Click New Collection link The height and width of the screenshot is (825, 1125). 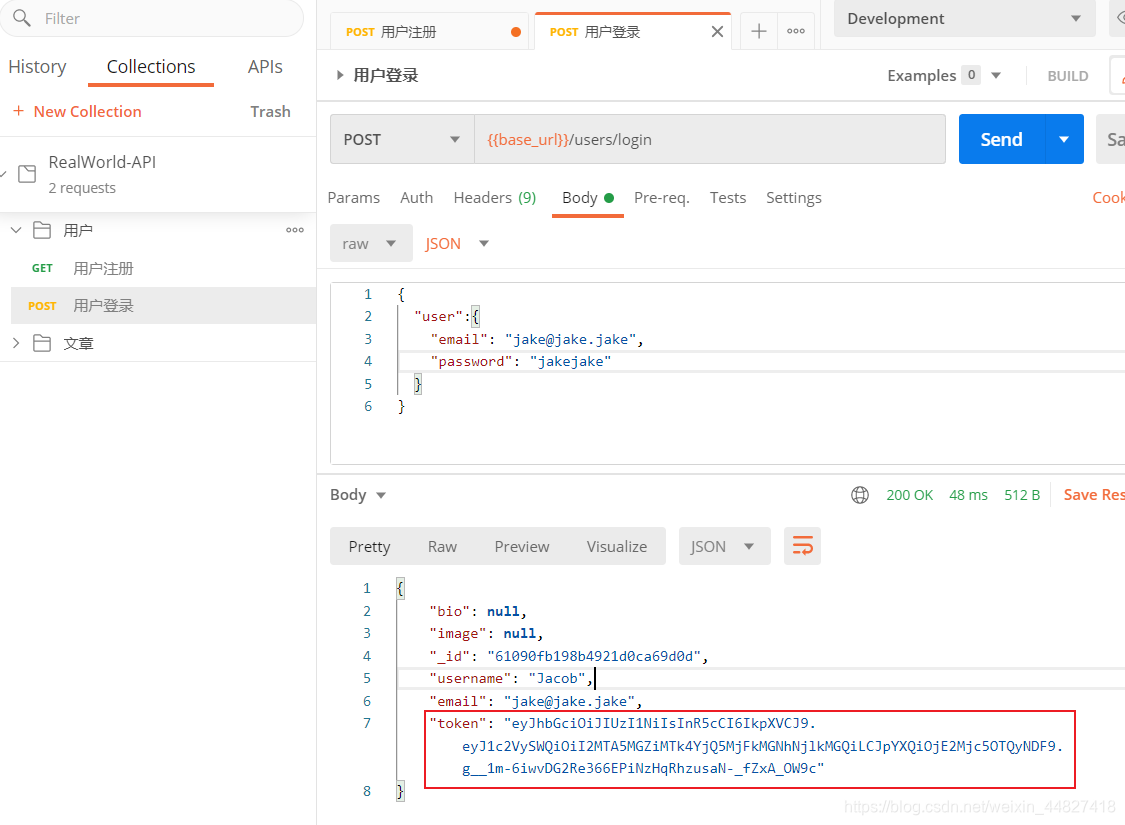(88, 111)
